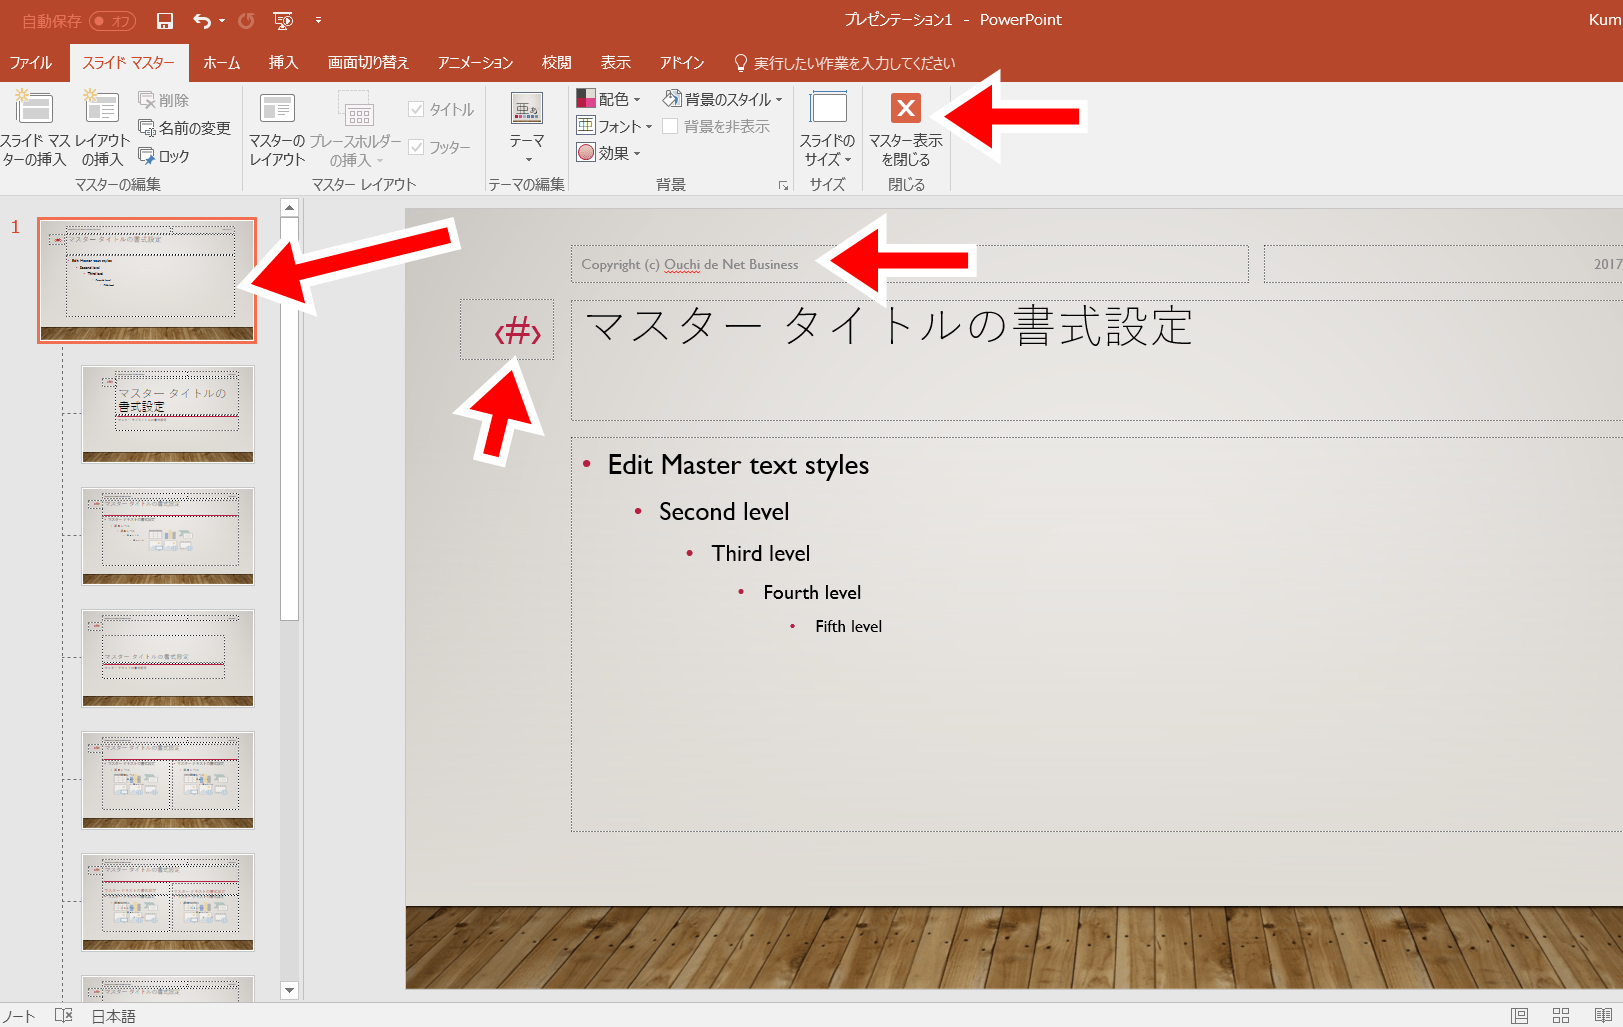Open the フォント dropdown
The image size is (1623, 1027).
pos(614,126)
